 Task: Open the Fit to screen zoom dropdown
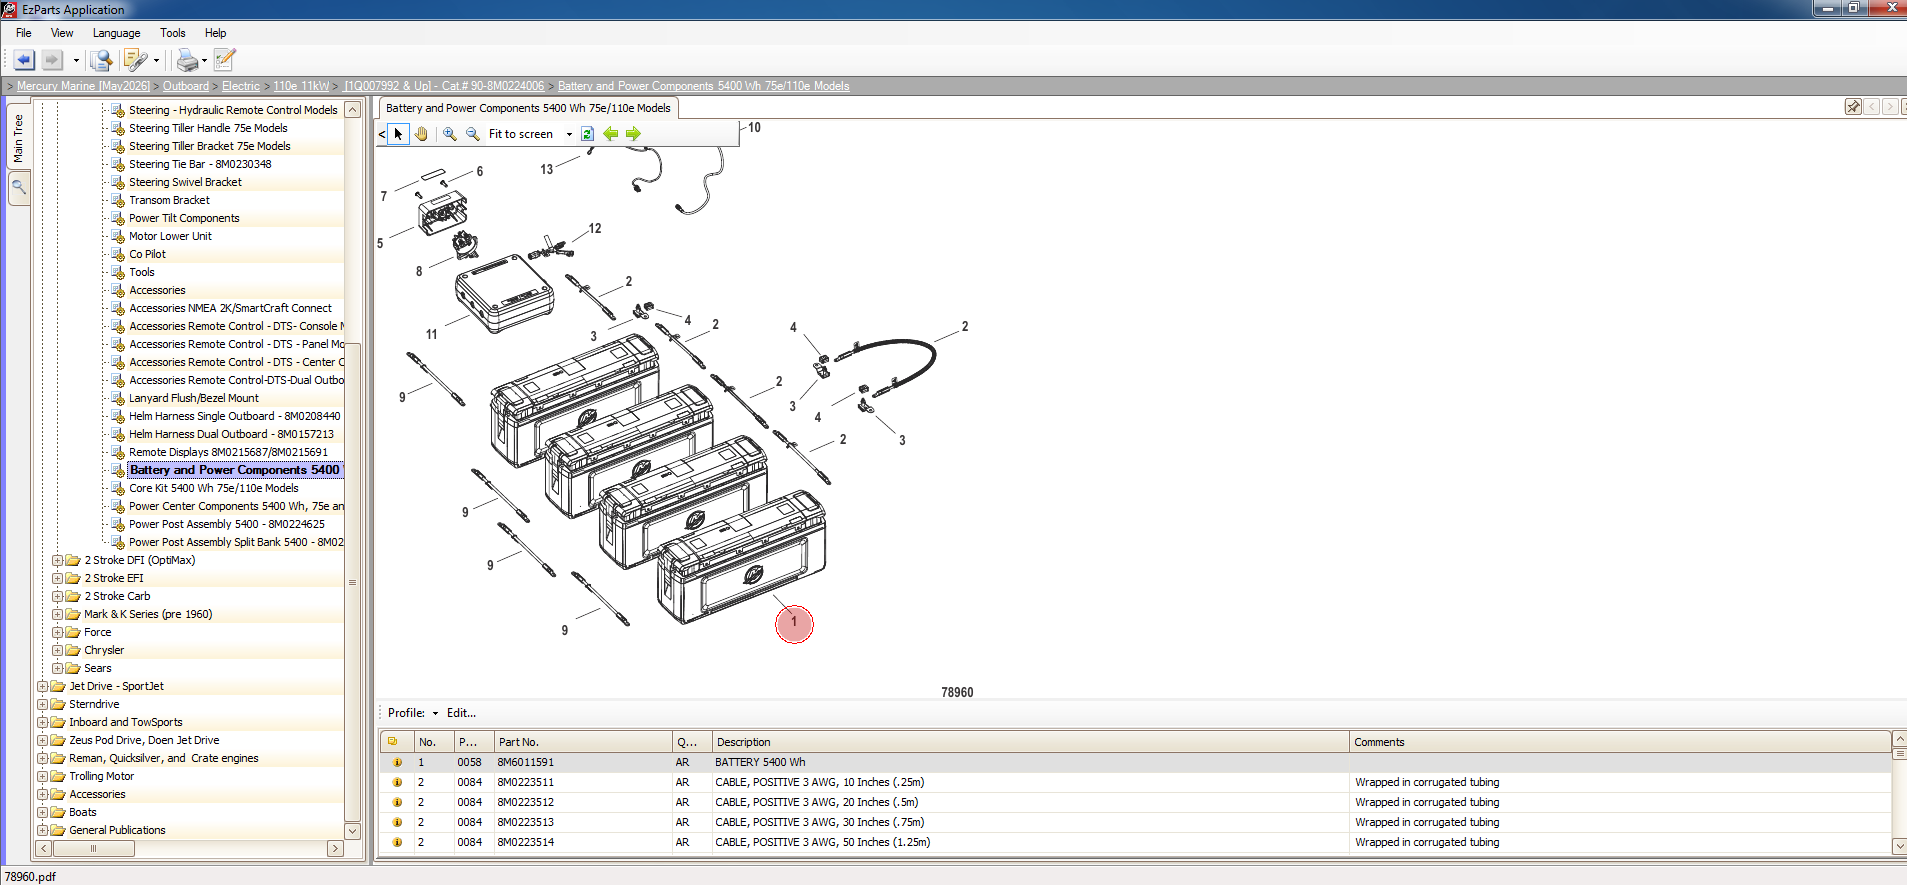pos(569,134)
